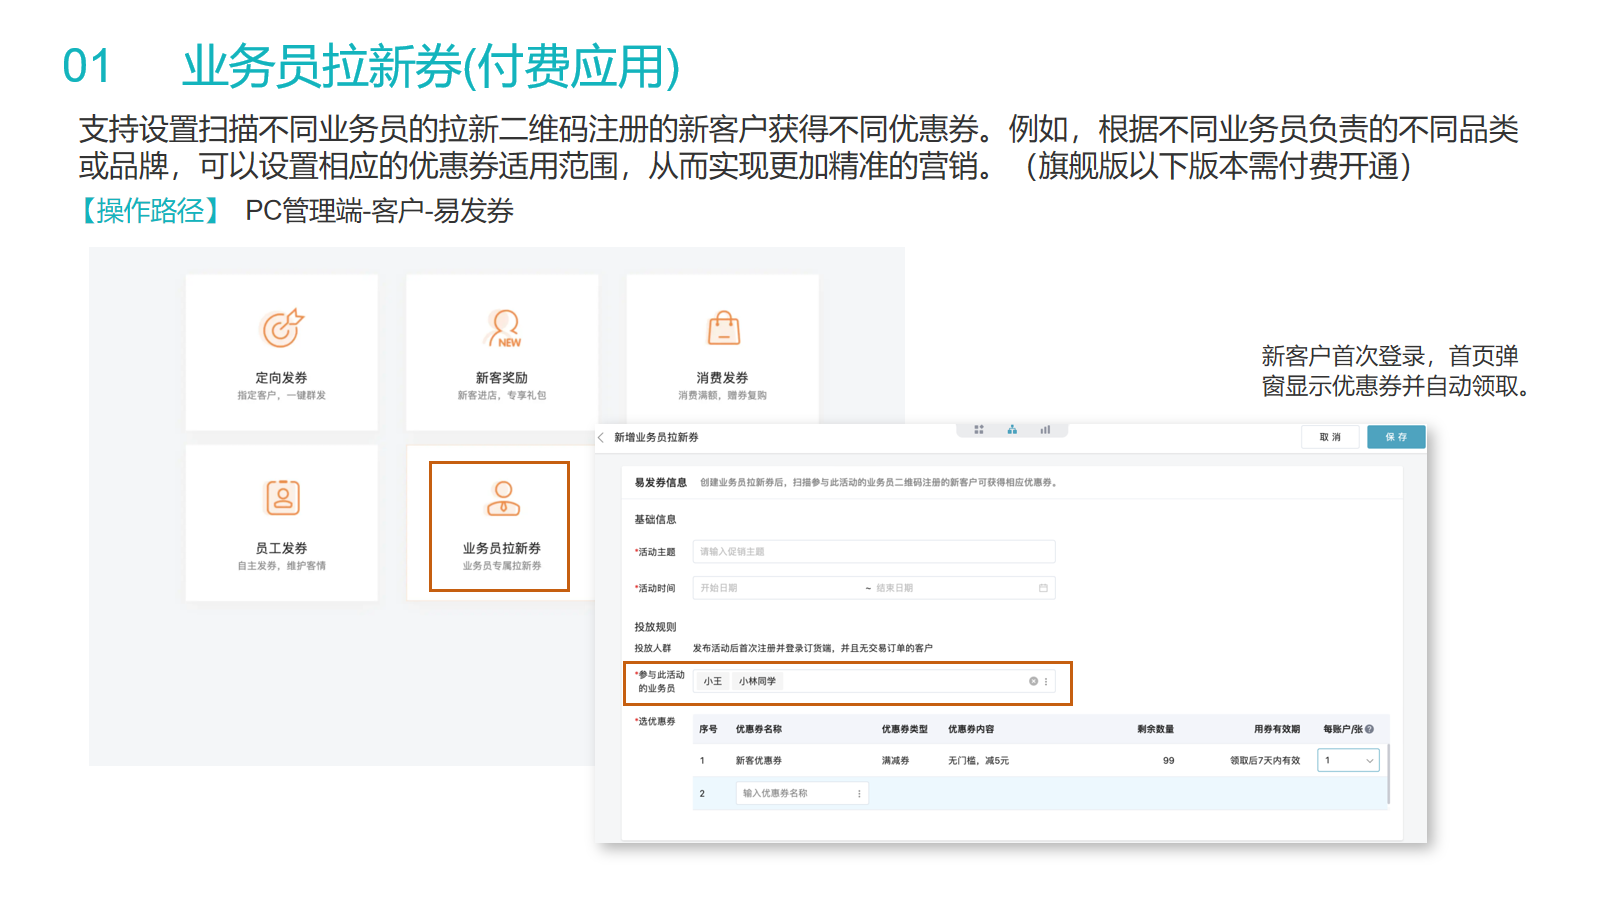Click the 优惠券类型 column header
The image size is (1600, 900).
coord(905,729)
